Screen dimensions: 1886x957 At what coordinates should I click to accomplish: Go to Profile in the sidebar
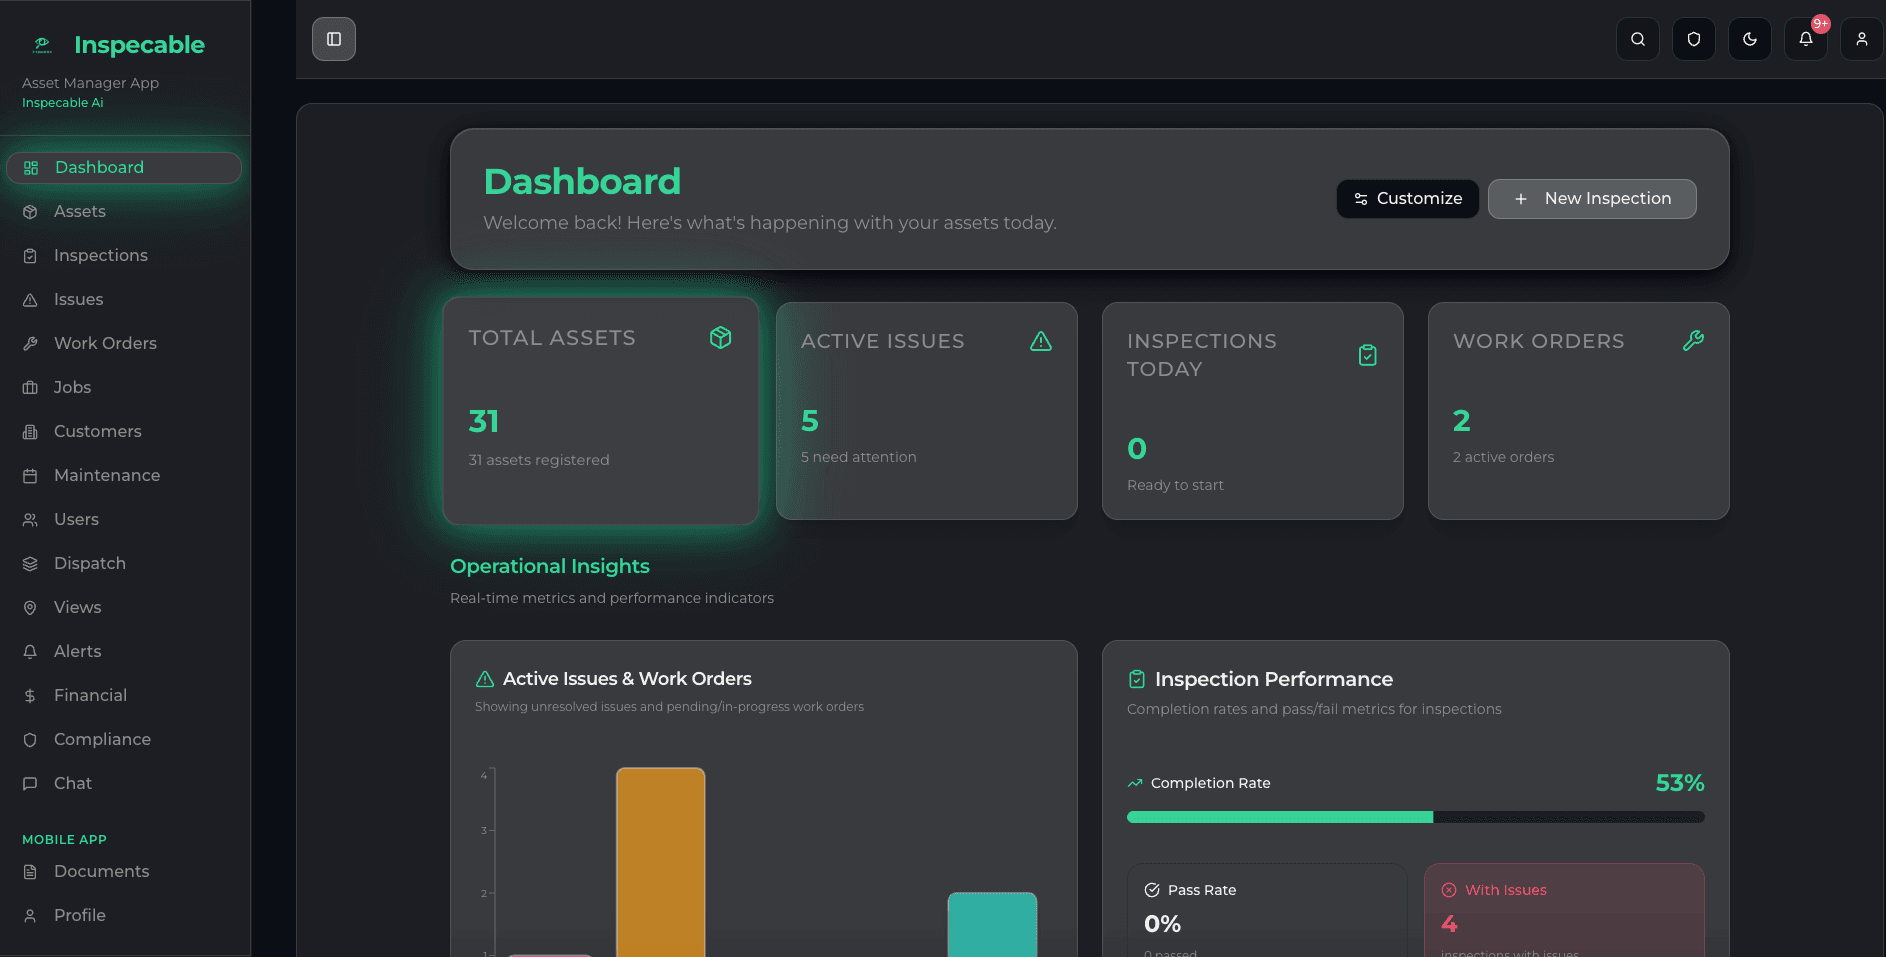click(x=124, y=916)
